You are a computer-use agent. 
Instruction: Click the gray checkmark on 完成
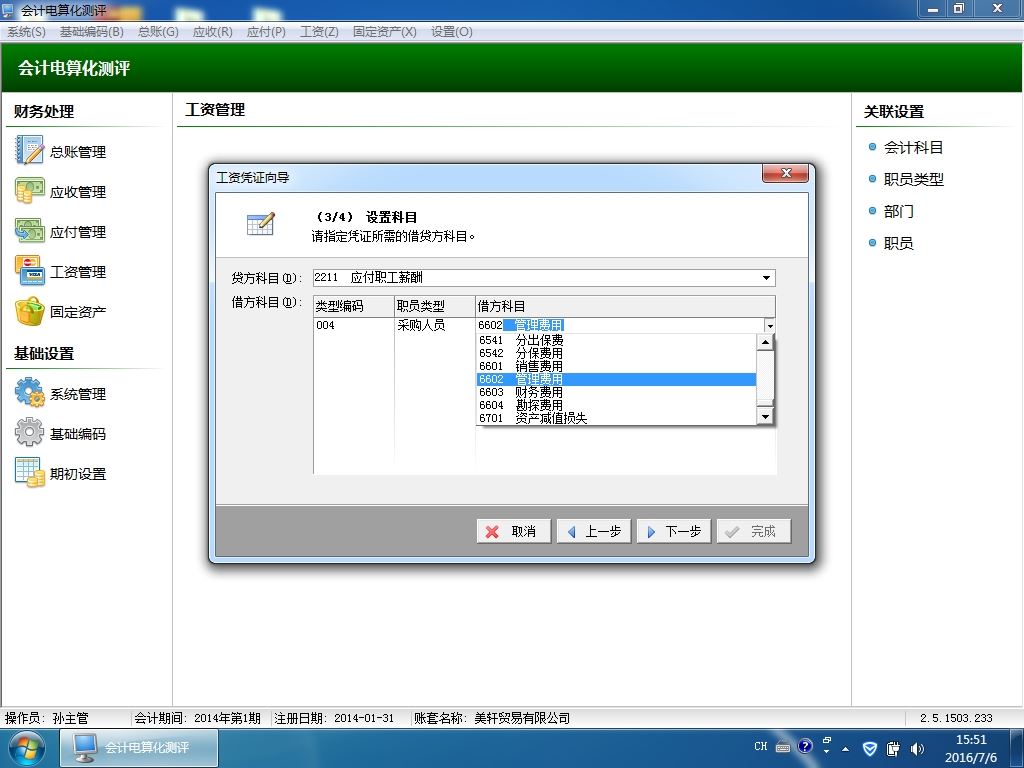tap(732, 532)
